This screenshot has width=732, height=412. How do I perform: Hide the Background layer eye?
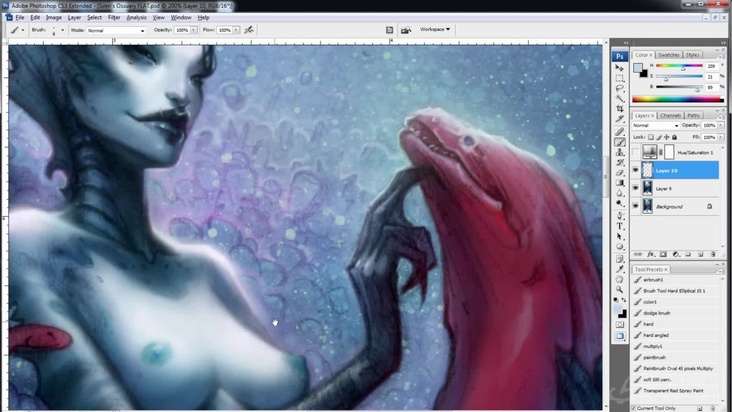(635, 206)
